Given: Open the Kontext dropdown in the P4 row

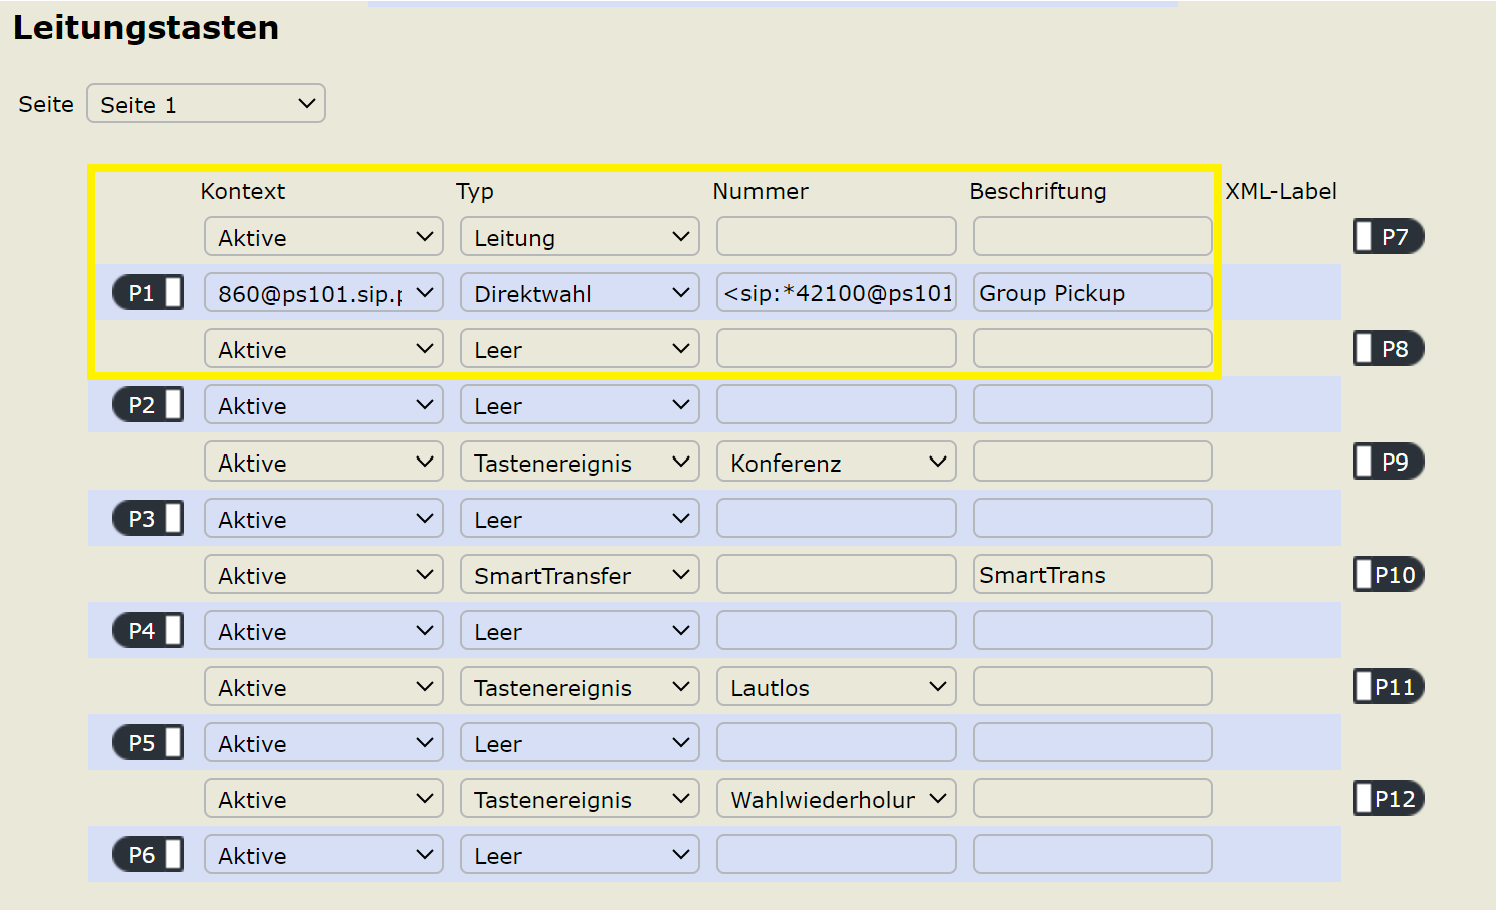Looking at the screenshot, I should pyautogui.click(x=324, y=631).
